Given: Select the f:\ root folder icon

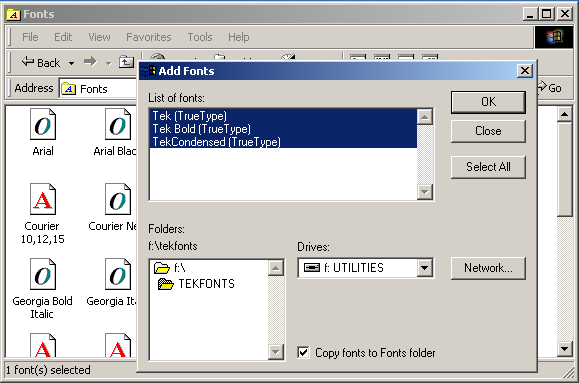Looking at the screenshot, I should click(x=162, y=267).
